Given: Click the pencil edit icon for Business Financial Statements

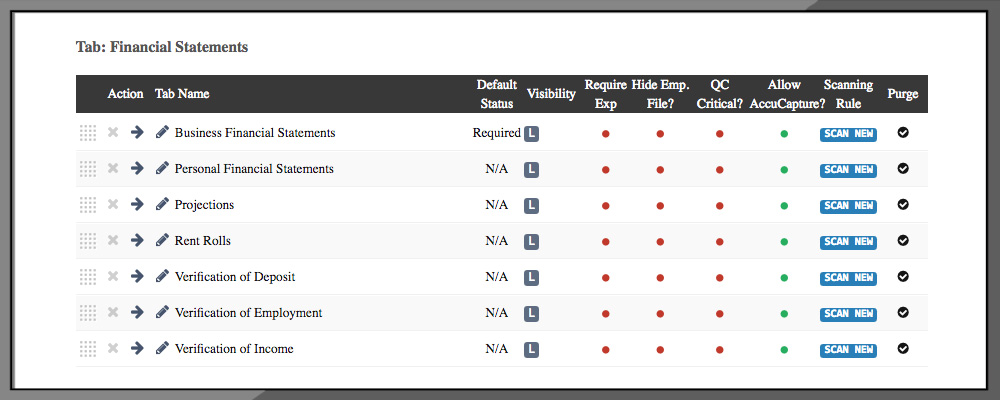Looking at the screenshot, I should tap(162, 133).
